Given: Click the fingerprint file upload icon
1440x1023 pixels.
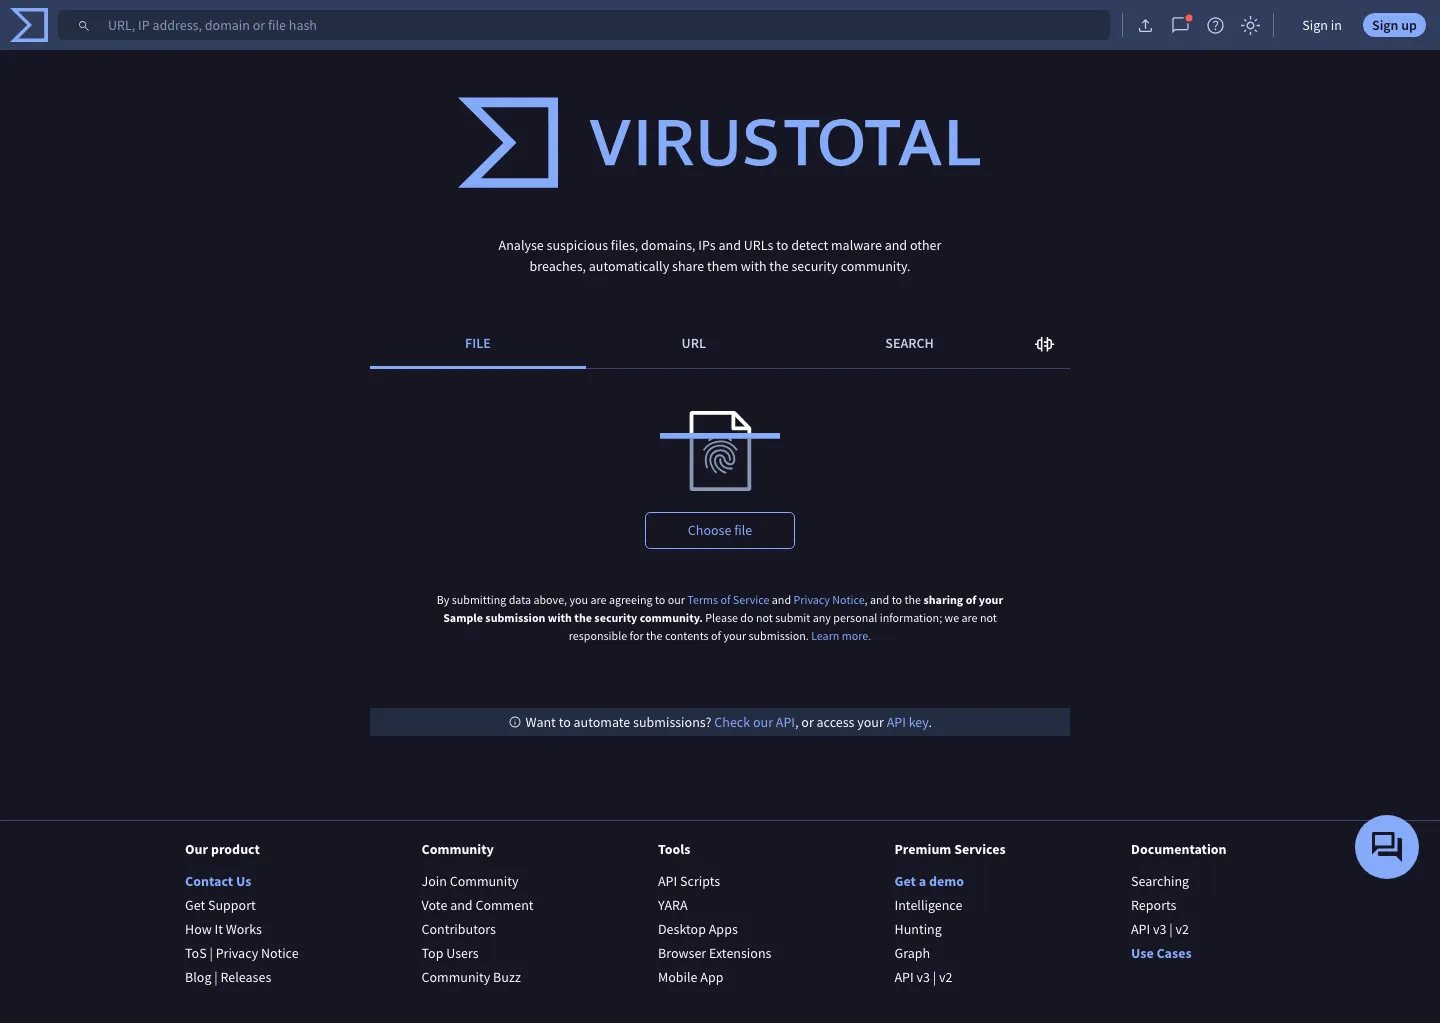Looking at the screenshot, I should tap(720, 451).
